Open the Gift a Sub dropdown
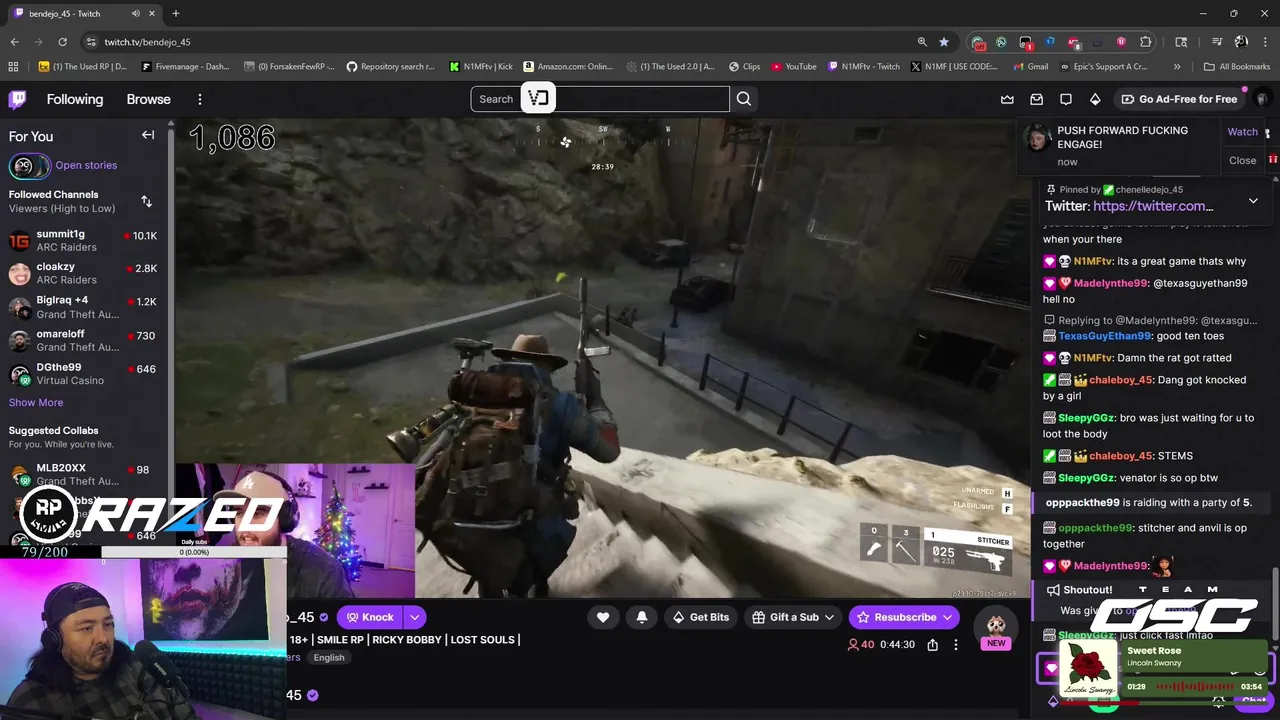Screen dimensions: 1280x720 [829, 617]
